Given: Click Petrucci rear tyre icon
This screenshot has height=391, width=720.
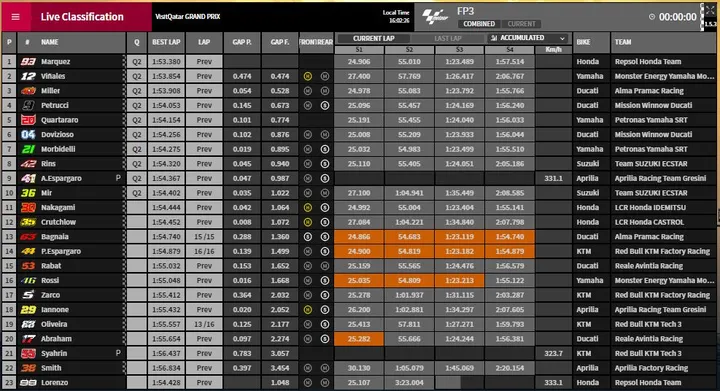Looking at the screenshot, I should click(325, 106).
